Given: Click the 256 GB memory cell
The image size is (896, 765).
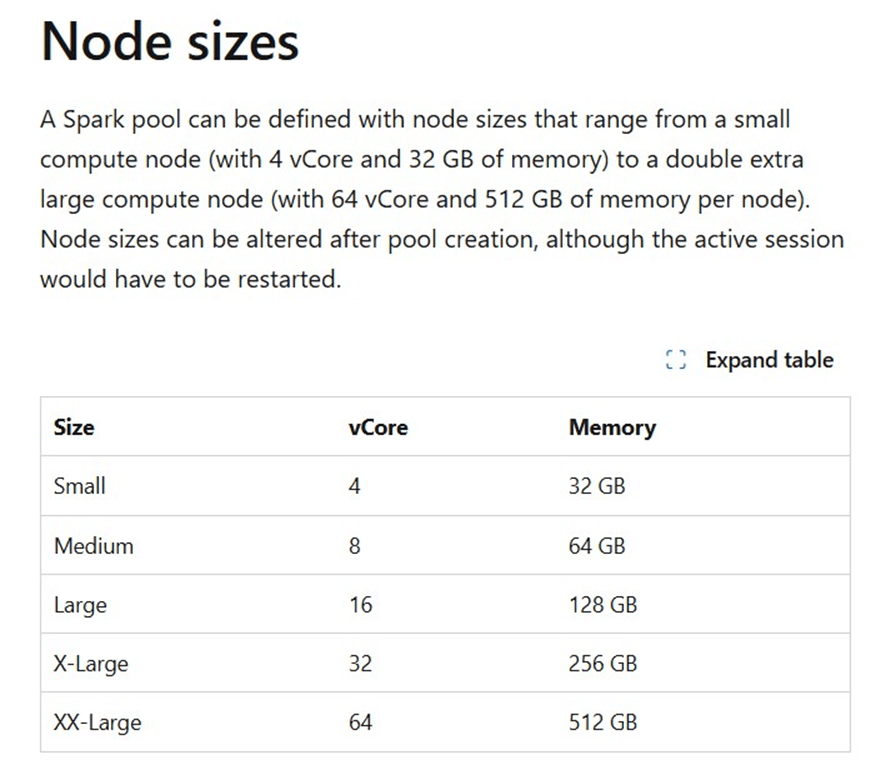Looking at the screenshot, I should (x=602, y=663).
